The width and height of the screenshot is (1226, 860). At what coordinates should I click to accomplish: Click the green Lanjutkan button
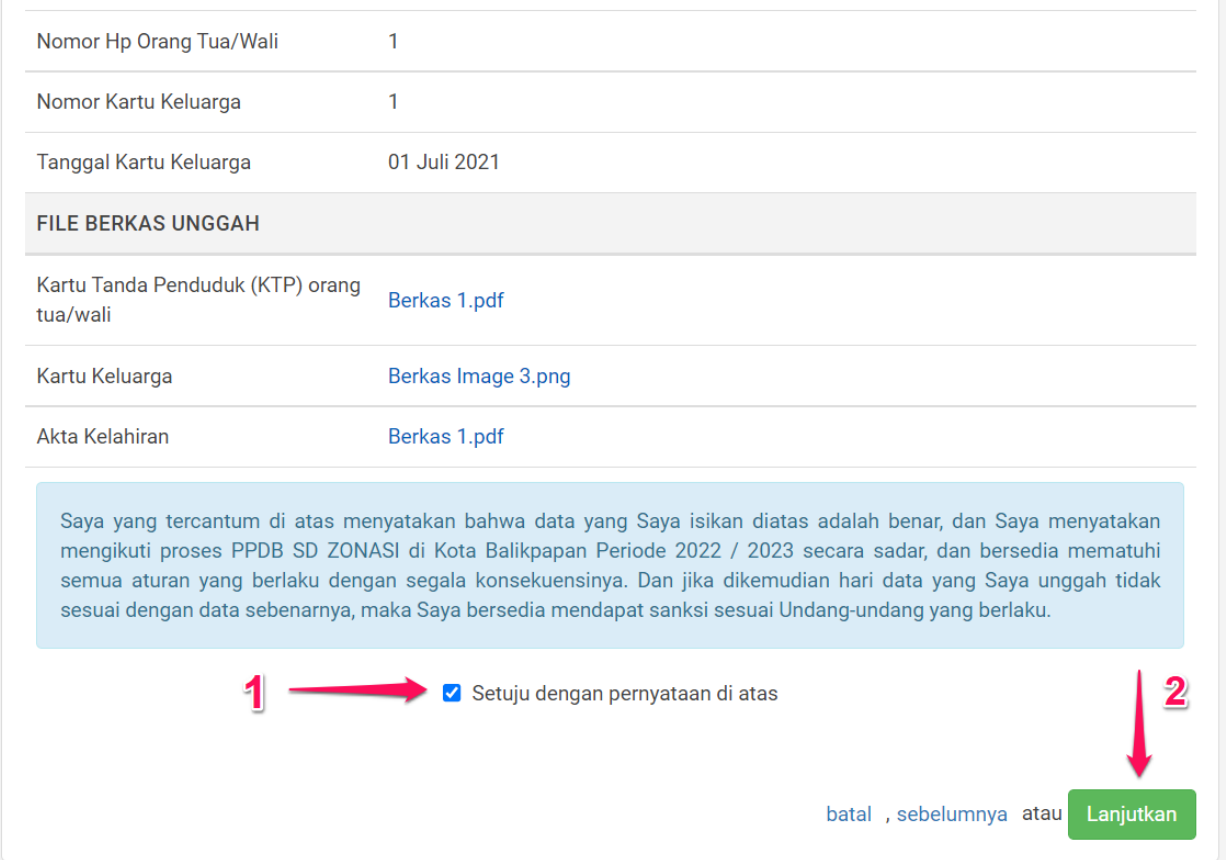[1131, 814]
